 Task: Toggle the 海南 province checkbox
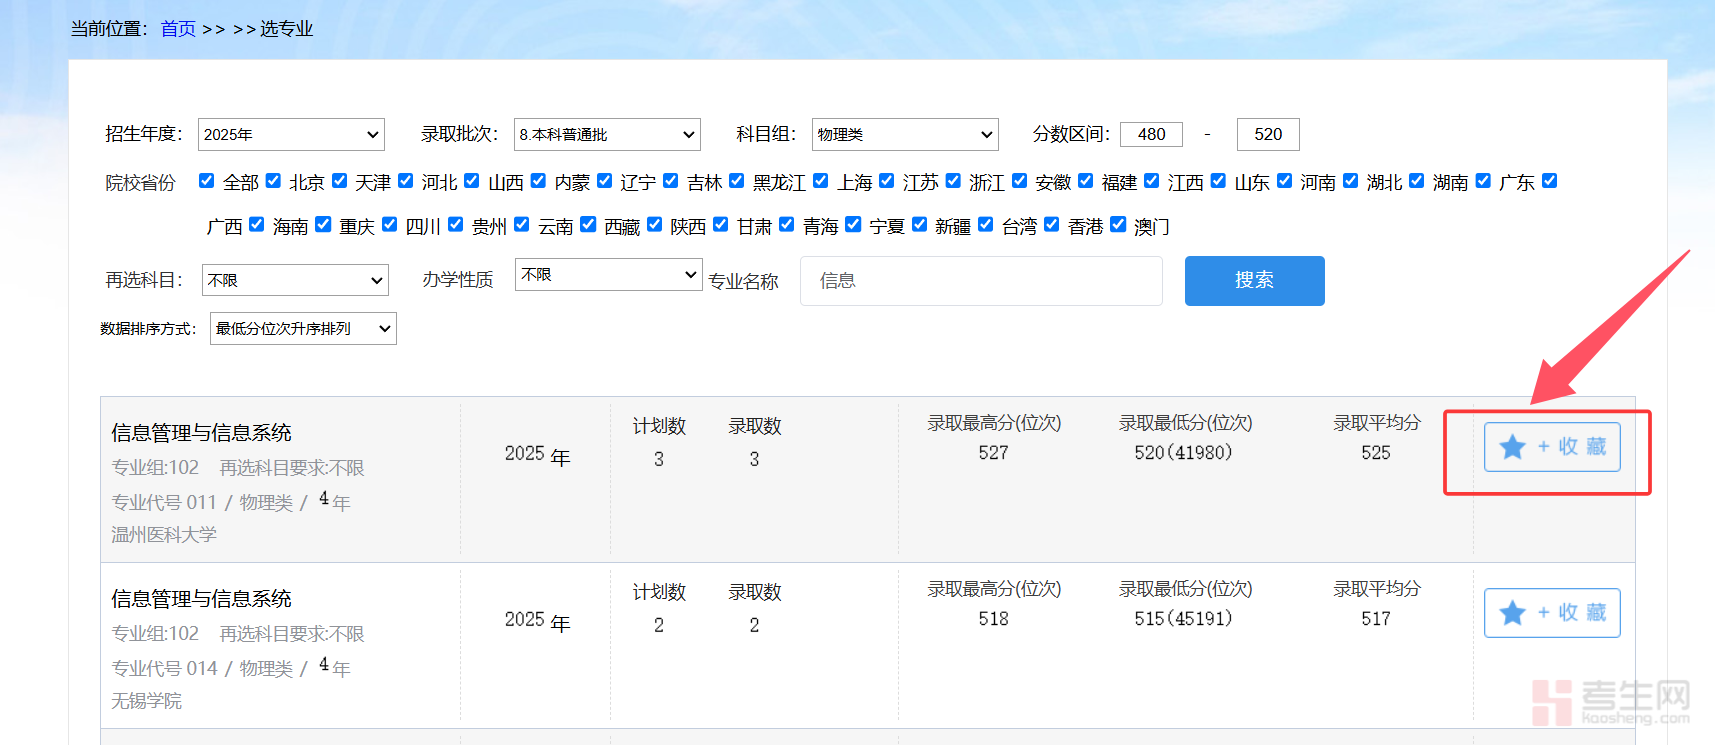[256, 224]
